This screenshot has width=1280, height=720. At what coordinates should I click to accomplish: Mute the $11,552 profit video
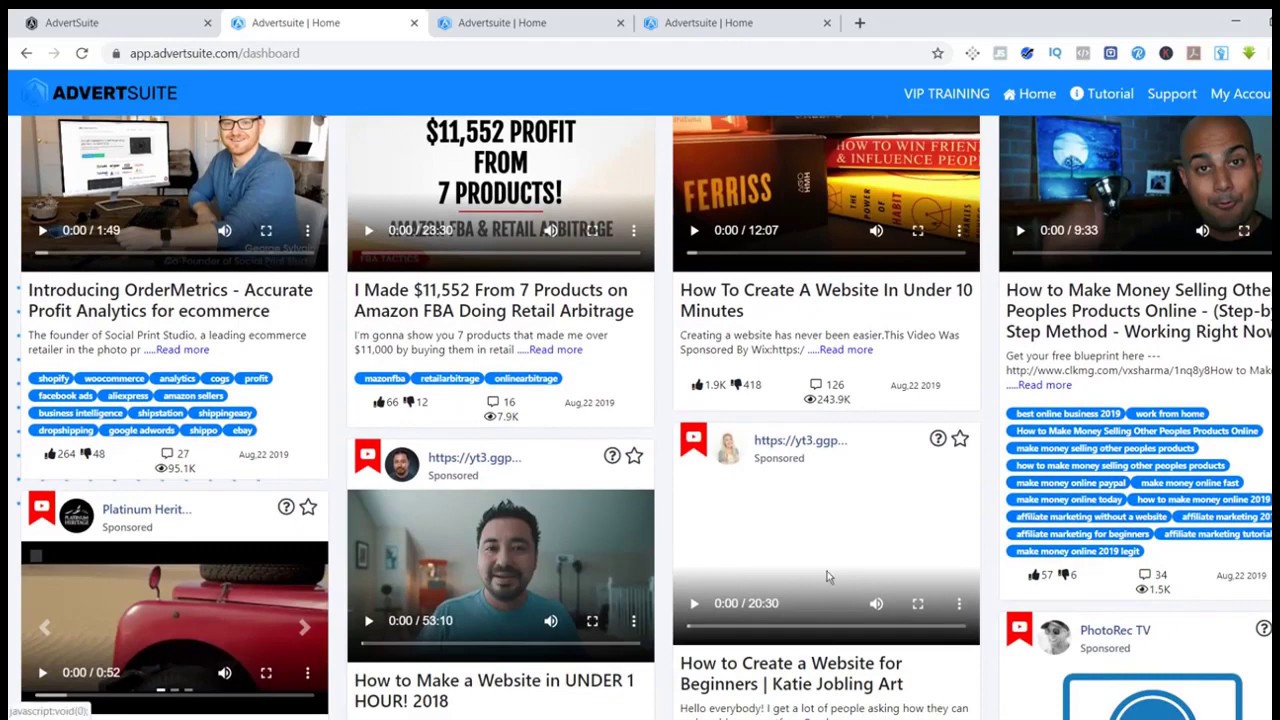(551, 231)
